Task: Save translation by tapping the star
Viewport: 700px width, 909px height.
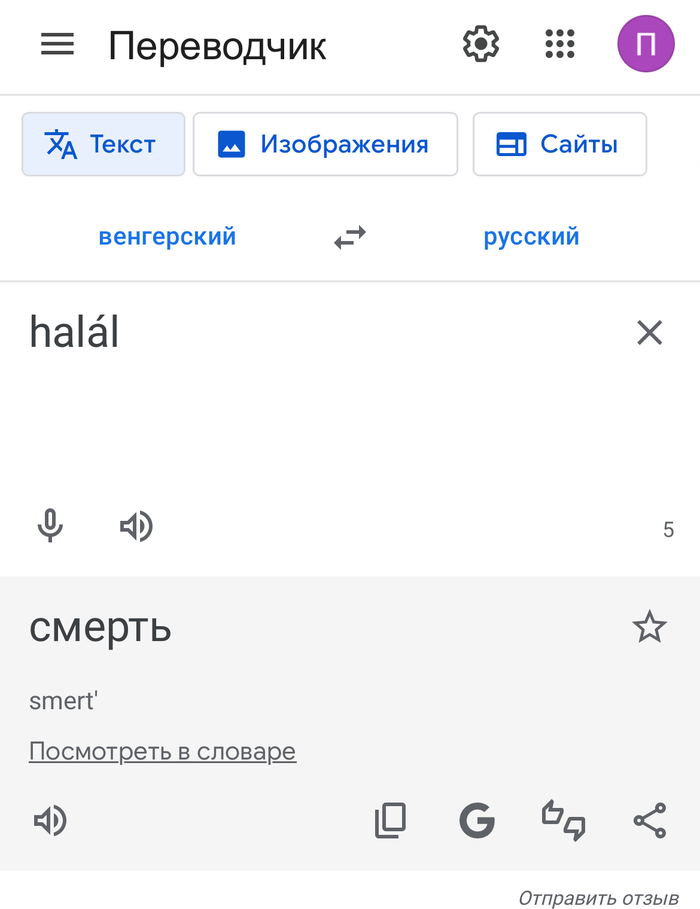Action: (x=650, y=627)
